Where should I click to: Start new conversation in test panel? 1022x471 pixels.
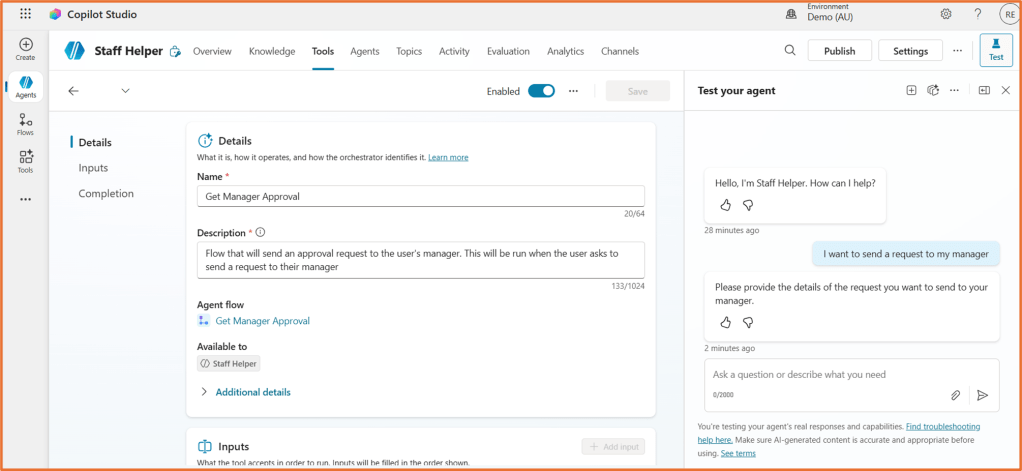[911, 91]
